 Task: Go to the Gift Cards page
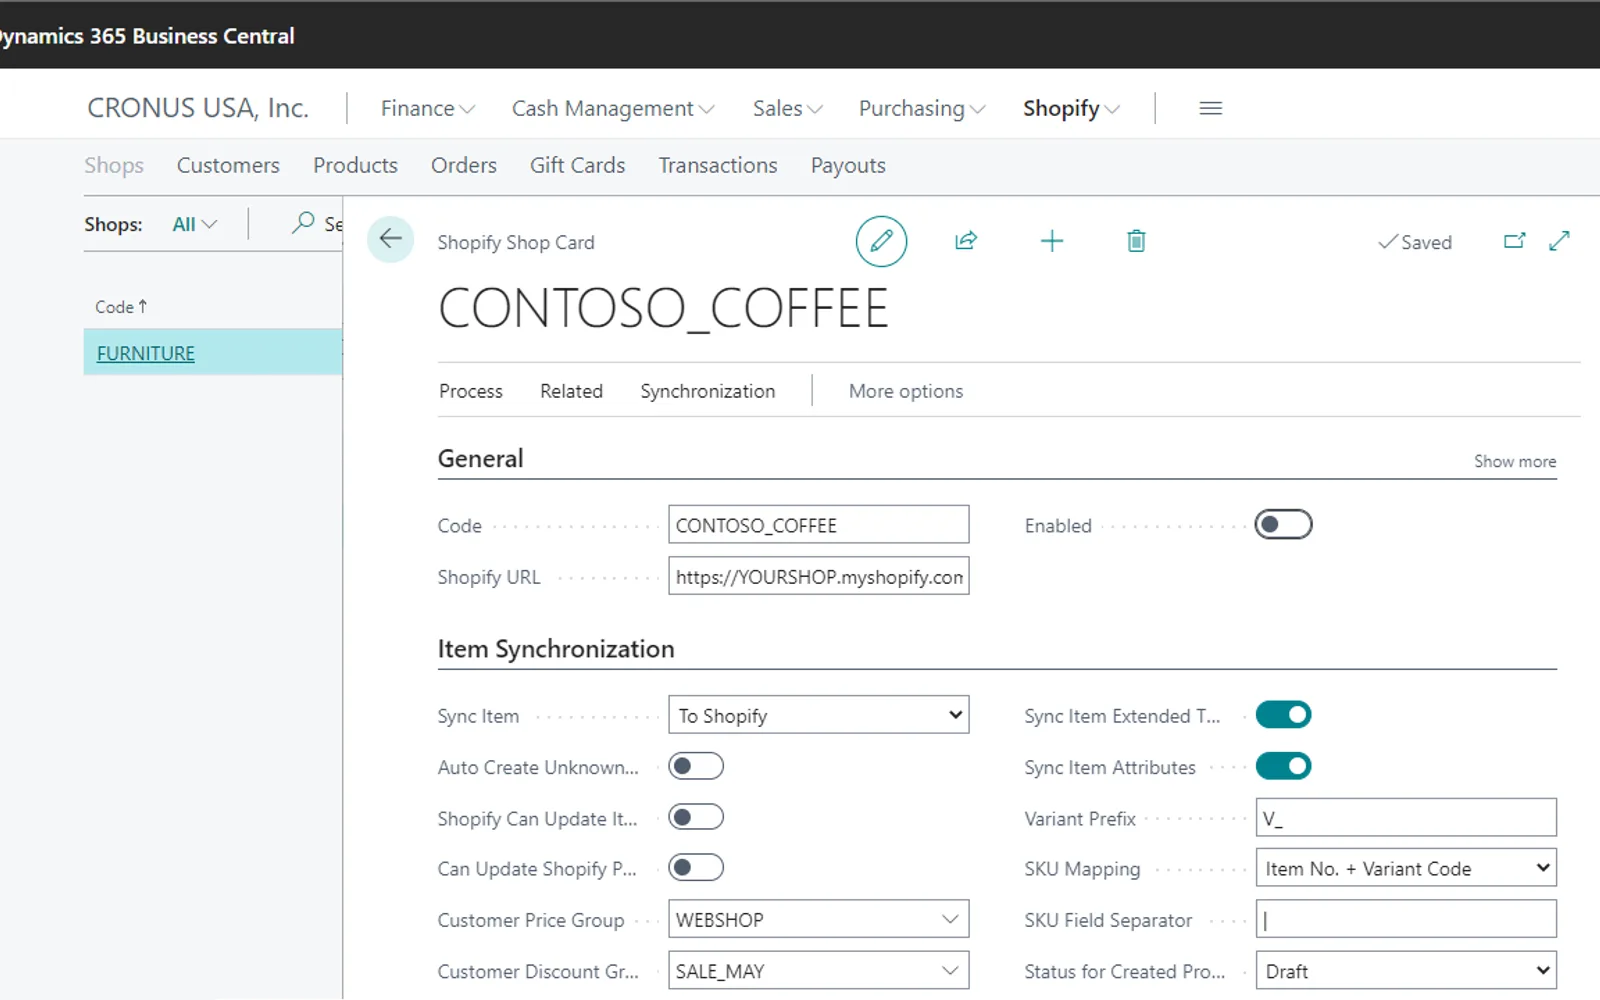578,165
